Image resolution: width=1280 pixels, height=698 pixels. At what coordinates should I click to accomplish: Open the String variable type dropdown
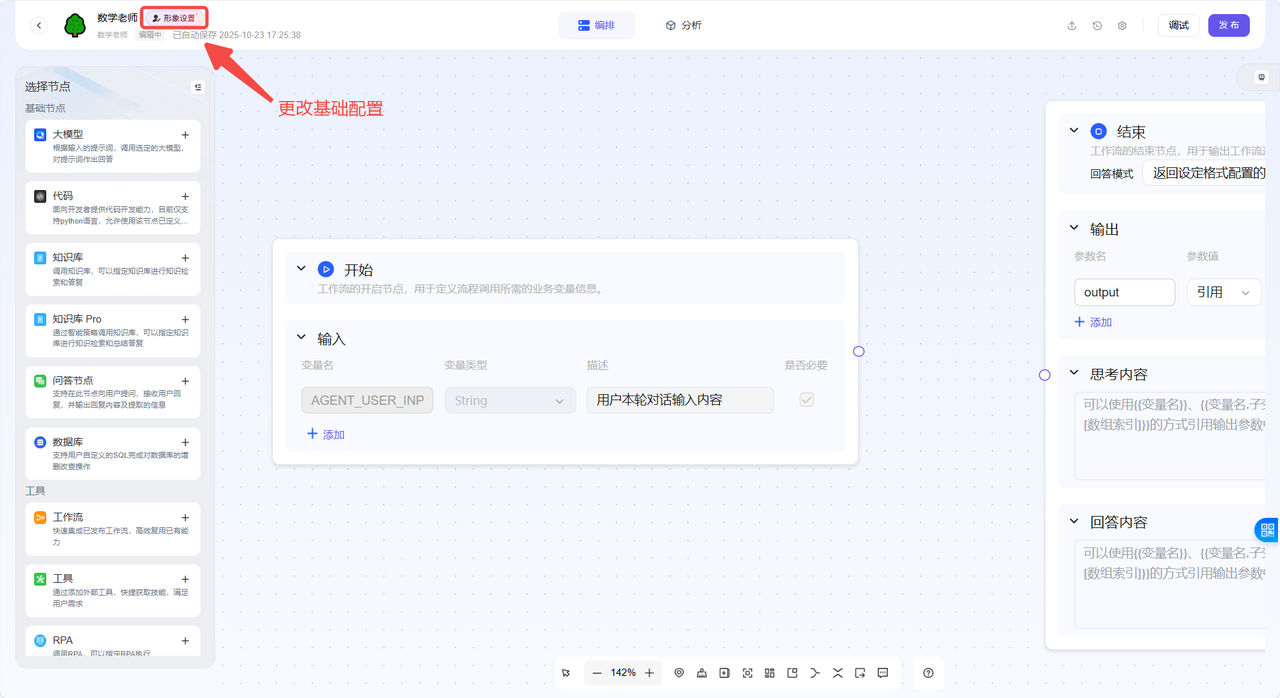click(510, 400)
